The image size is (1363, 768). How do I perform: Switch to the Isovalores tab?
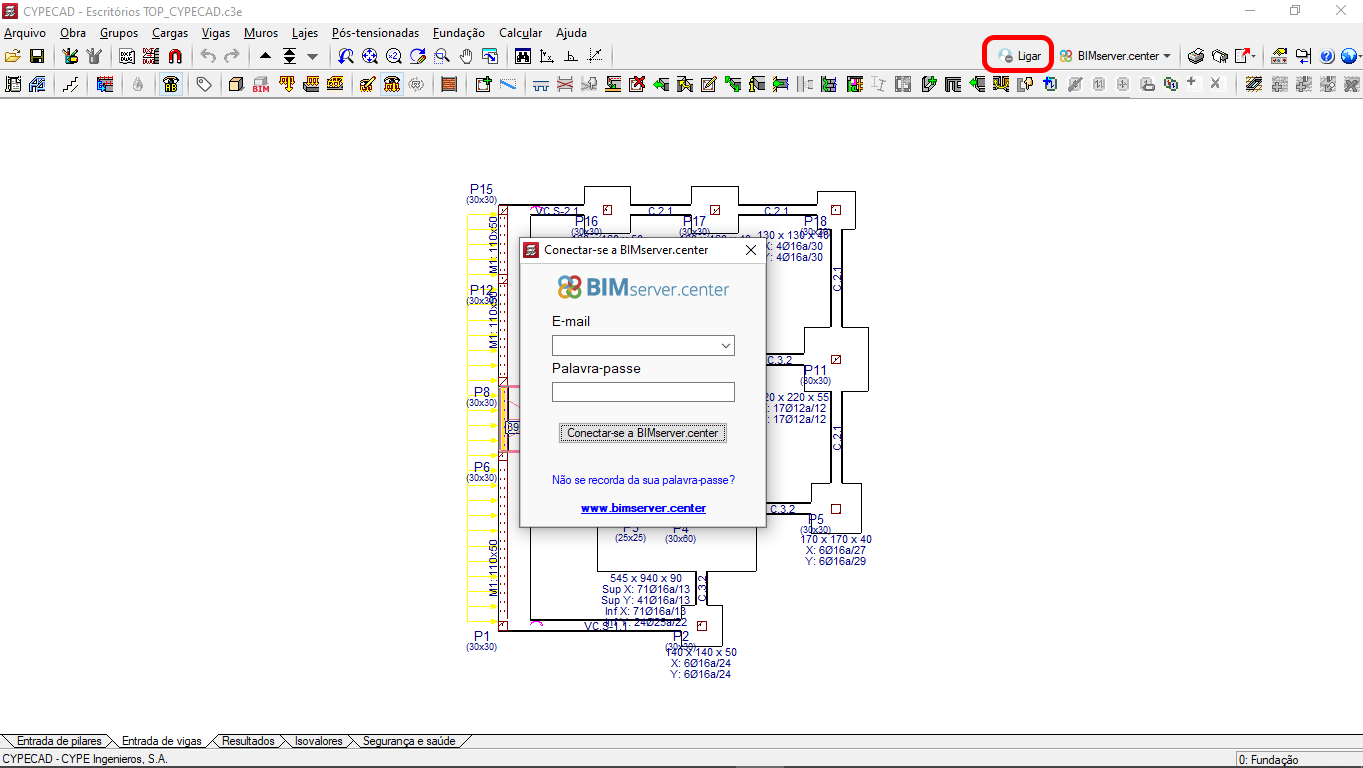[x=318, y=741]
